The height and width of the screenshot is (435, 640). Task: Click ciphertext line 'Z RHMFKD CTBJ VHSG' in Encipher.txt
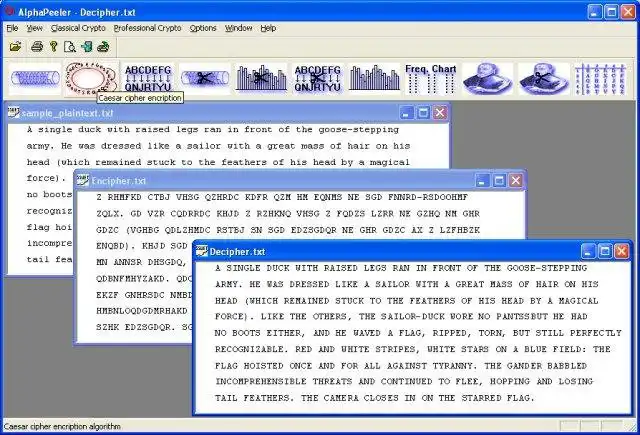tap(282, 197)
